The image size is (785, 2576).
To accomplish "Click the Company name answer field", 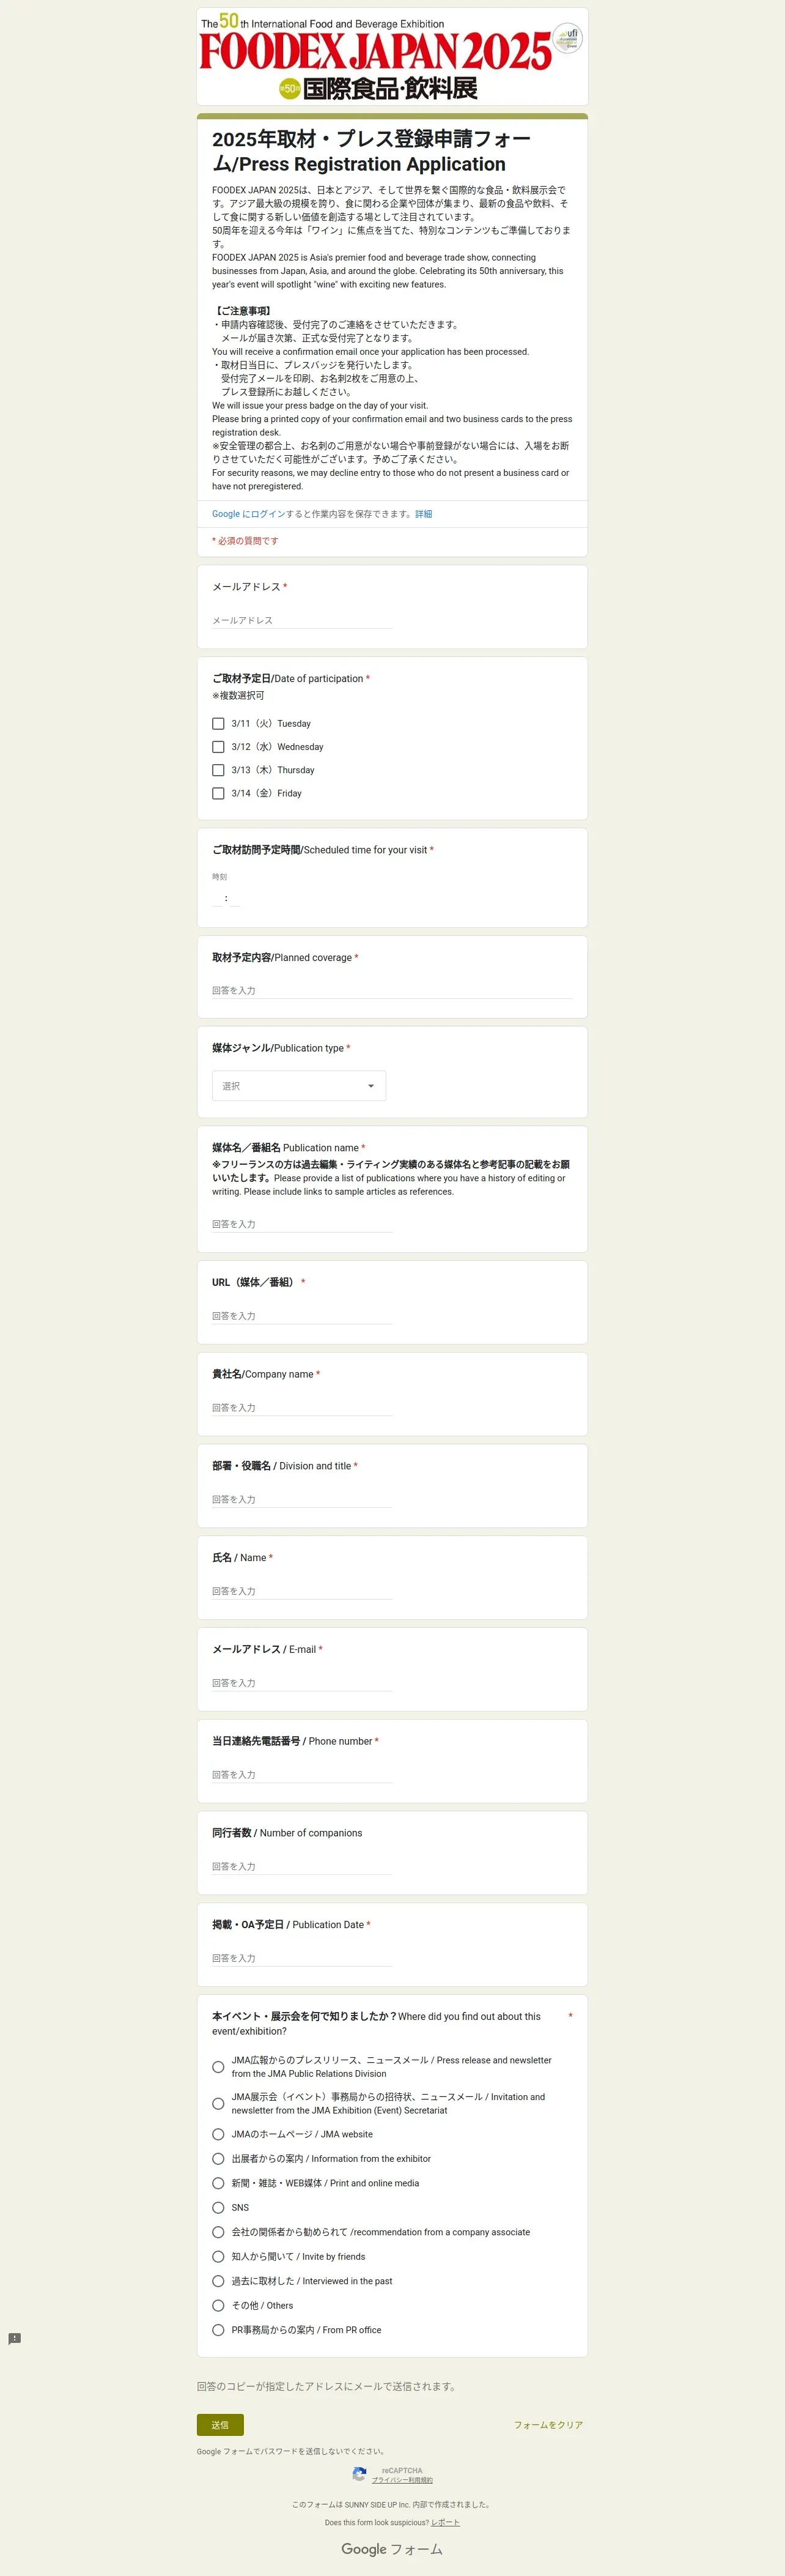I will coord(302,1407).
